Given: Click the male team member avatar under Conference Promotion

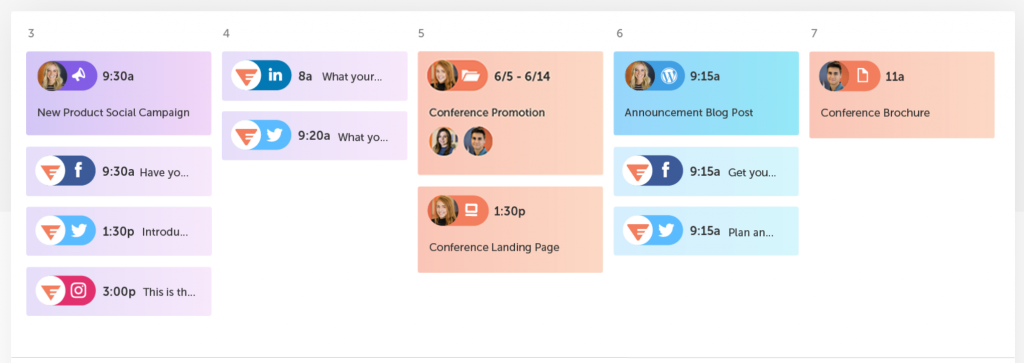Looking at the screenshot, I should (478, 141).
